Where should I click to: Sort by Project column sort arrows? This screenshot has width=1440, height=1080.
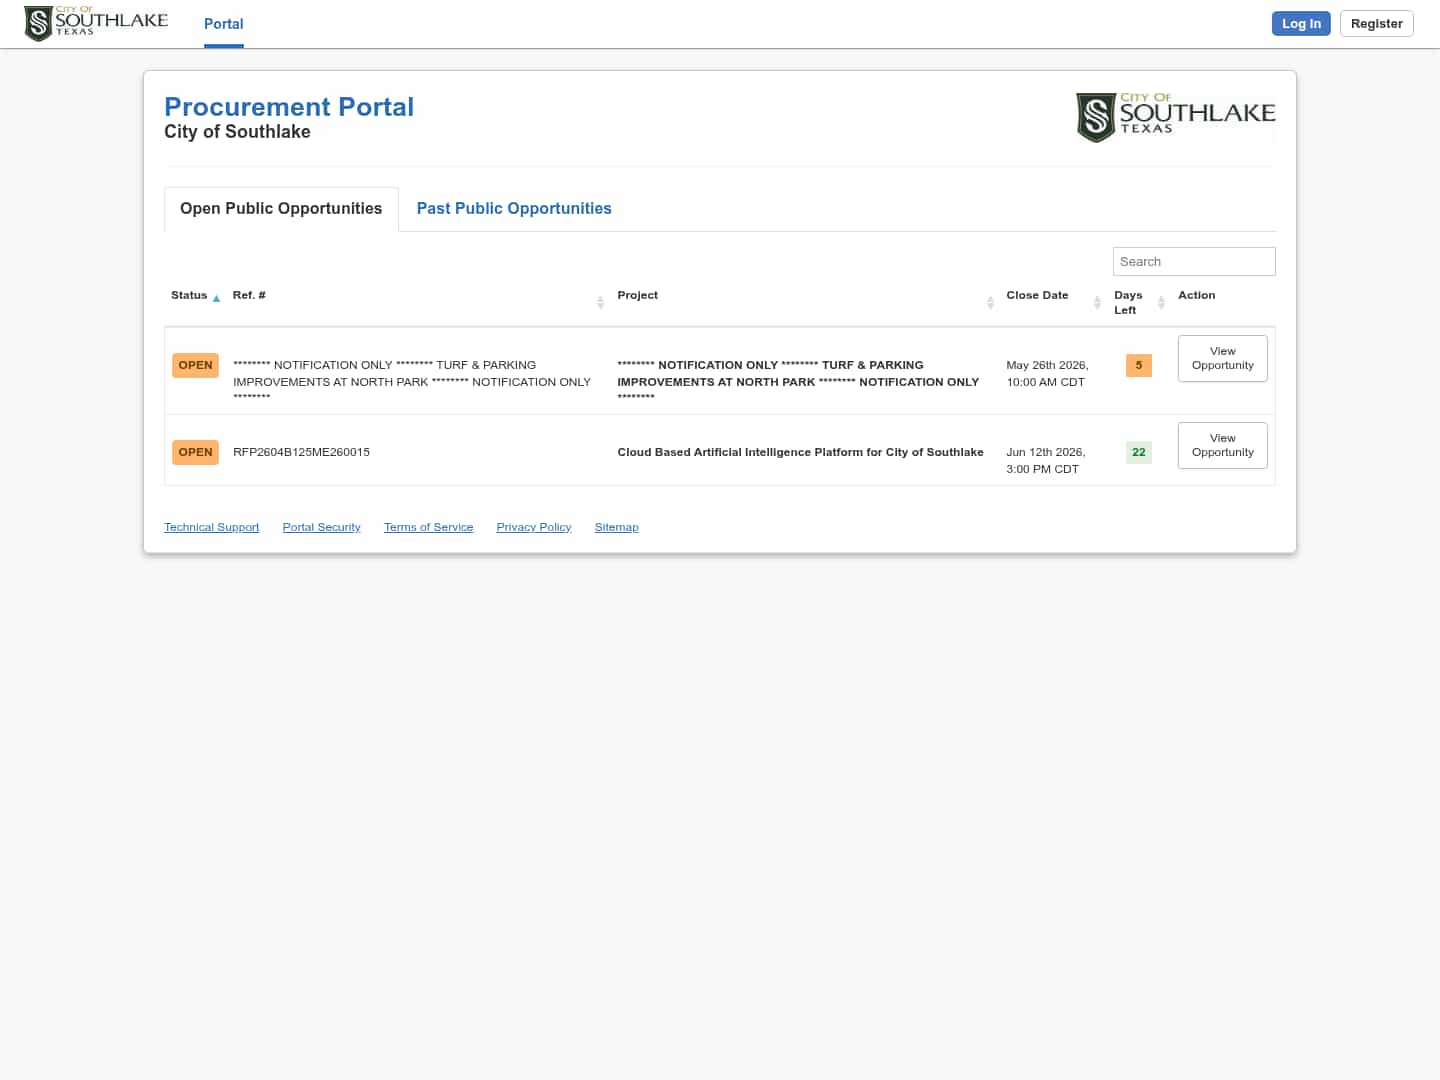tap(990, 302)
